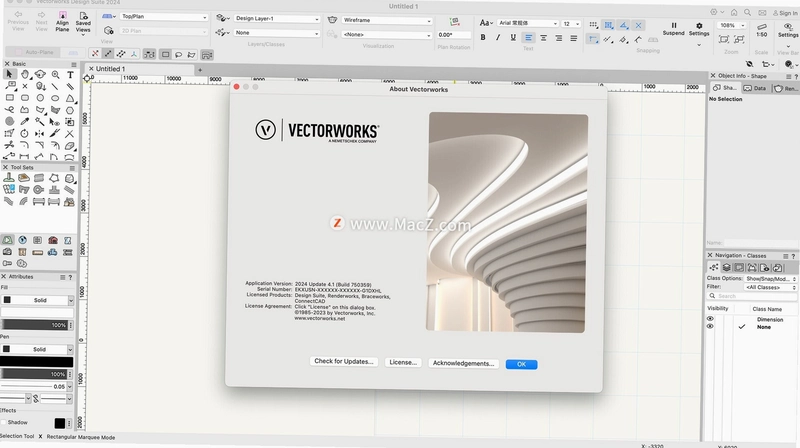Select the Eyedropper tool
This screenshot has width=800, height=448.
coord(24,121)
